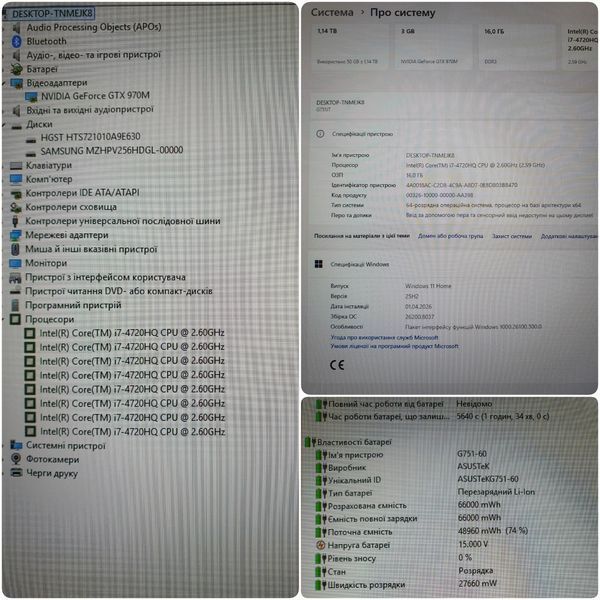Open Захист системи link
The width and height of the screenshot is (600, 600).
(512, 236)
